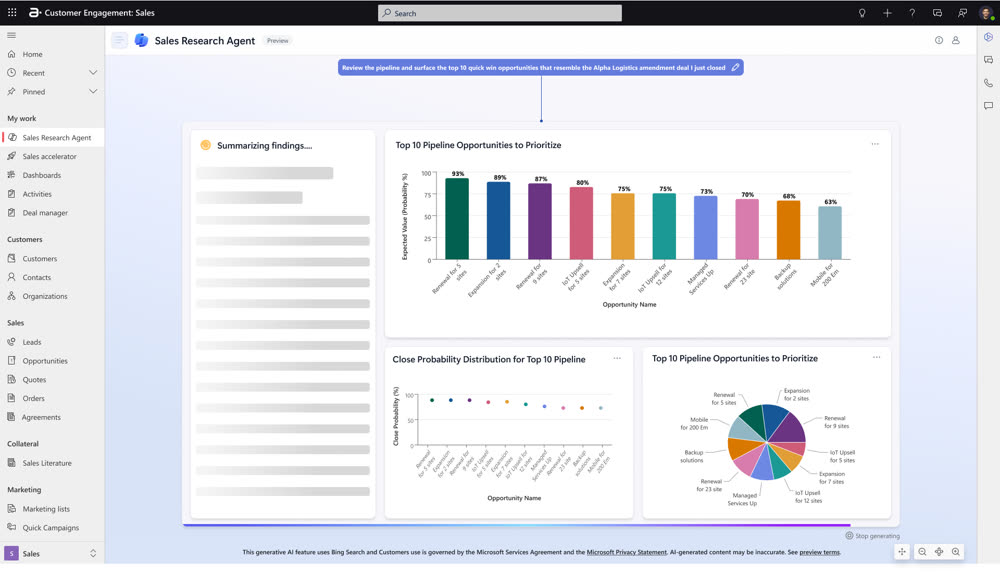Open the user profile avatar
The height and width of the screenshot is (572, 1000).
pyautogui.click(x=987, y=13)
